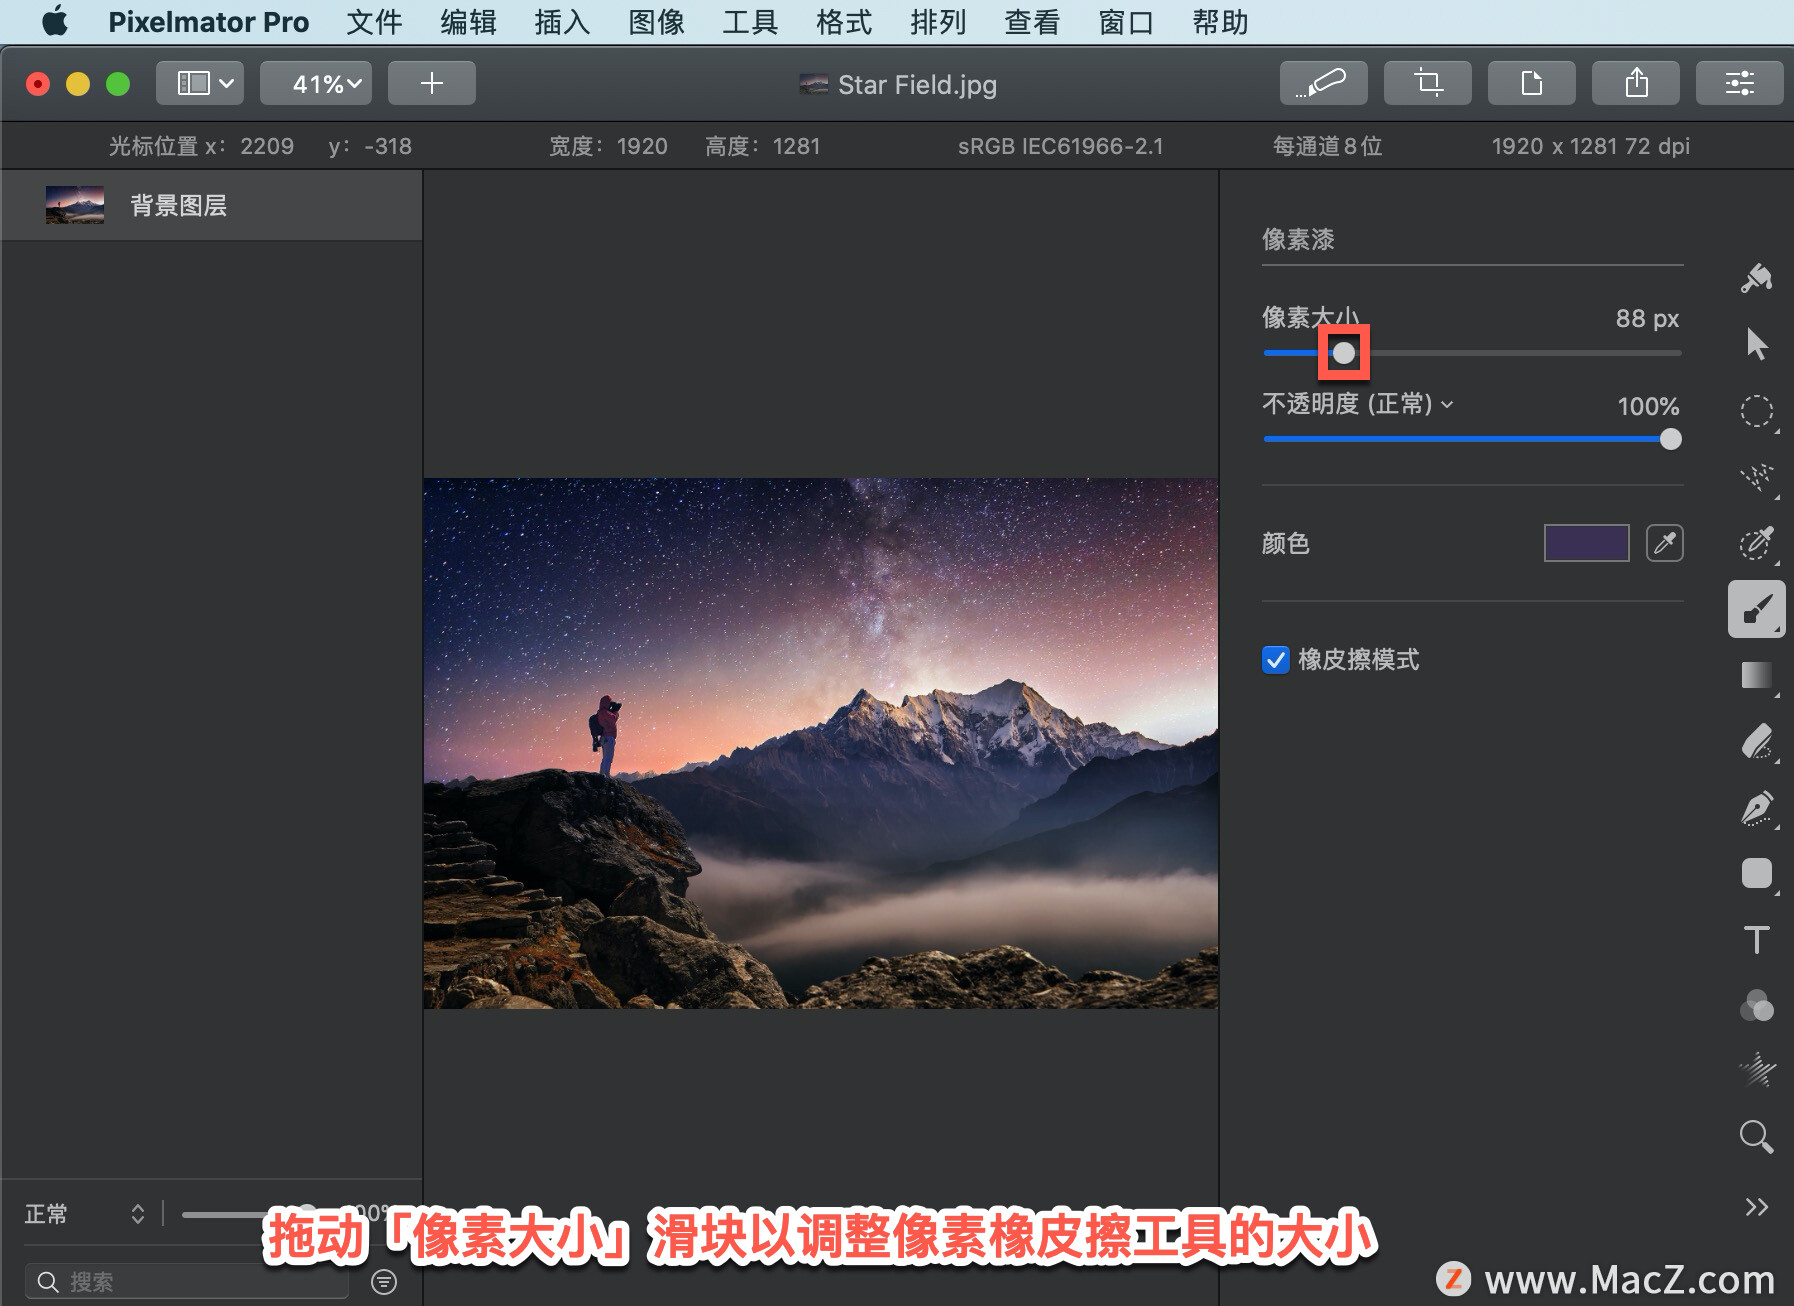Open the 不透明度 blend mode dropdown
Viewport: 1794px width, 1306px height.
click(1447, 405)
